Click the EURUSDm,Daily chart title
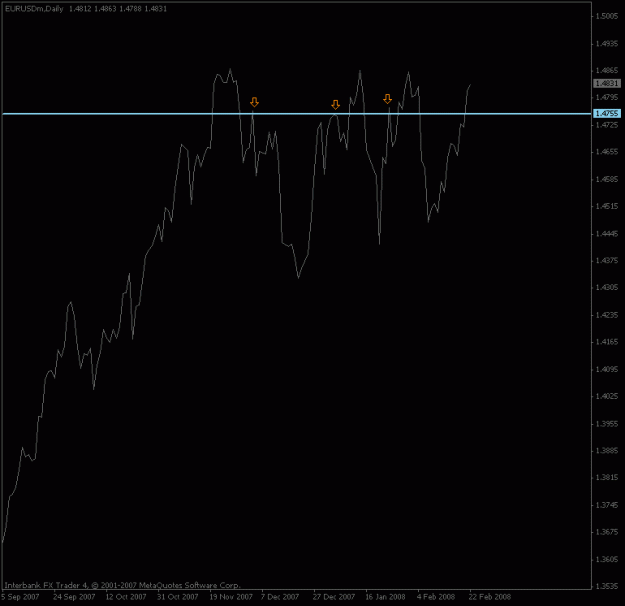625x606 pixels. point(34,9)
